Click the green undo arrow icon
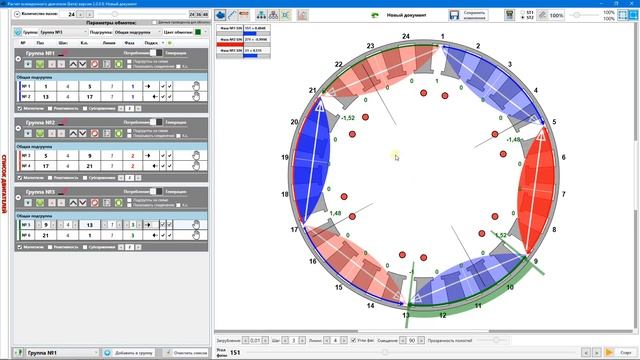The height and width of the screenshot is (360, 640). tap(375, 16)
